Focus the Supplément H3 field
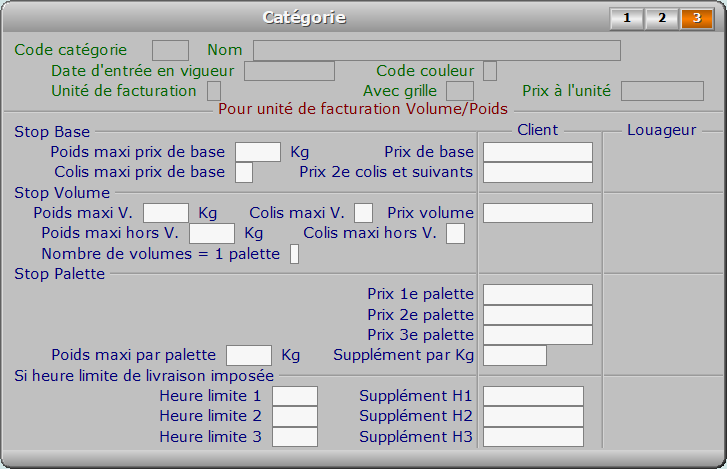 pyautogui.click(x=533, y=437)
